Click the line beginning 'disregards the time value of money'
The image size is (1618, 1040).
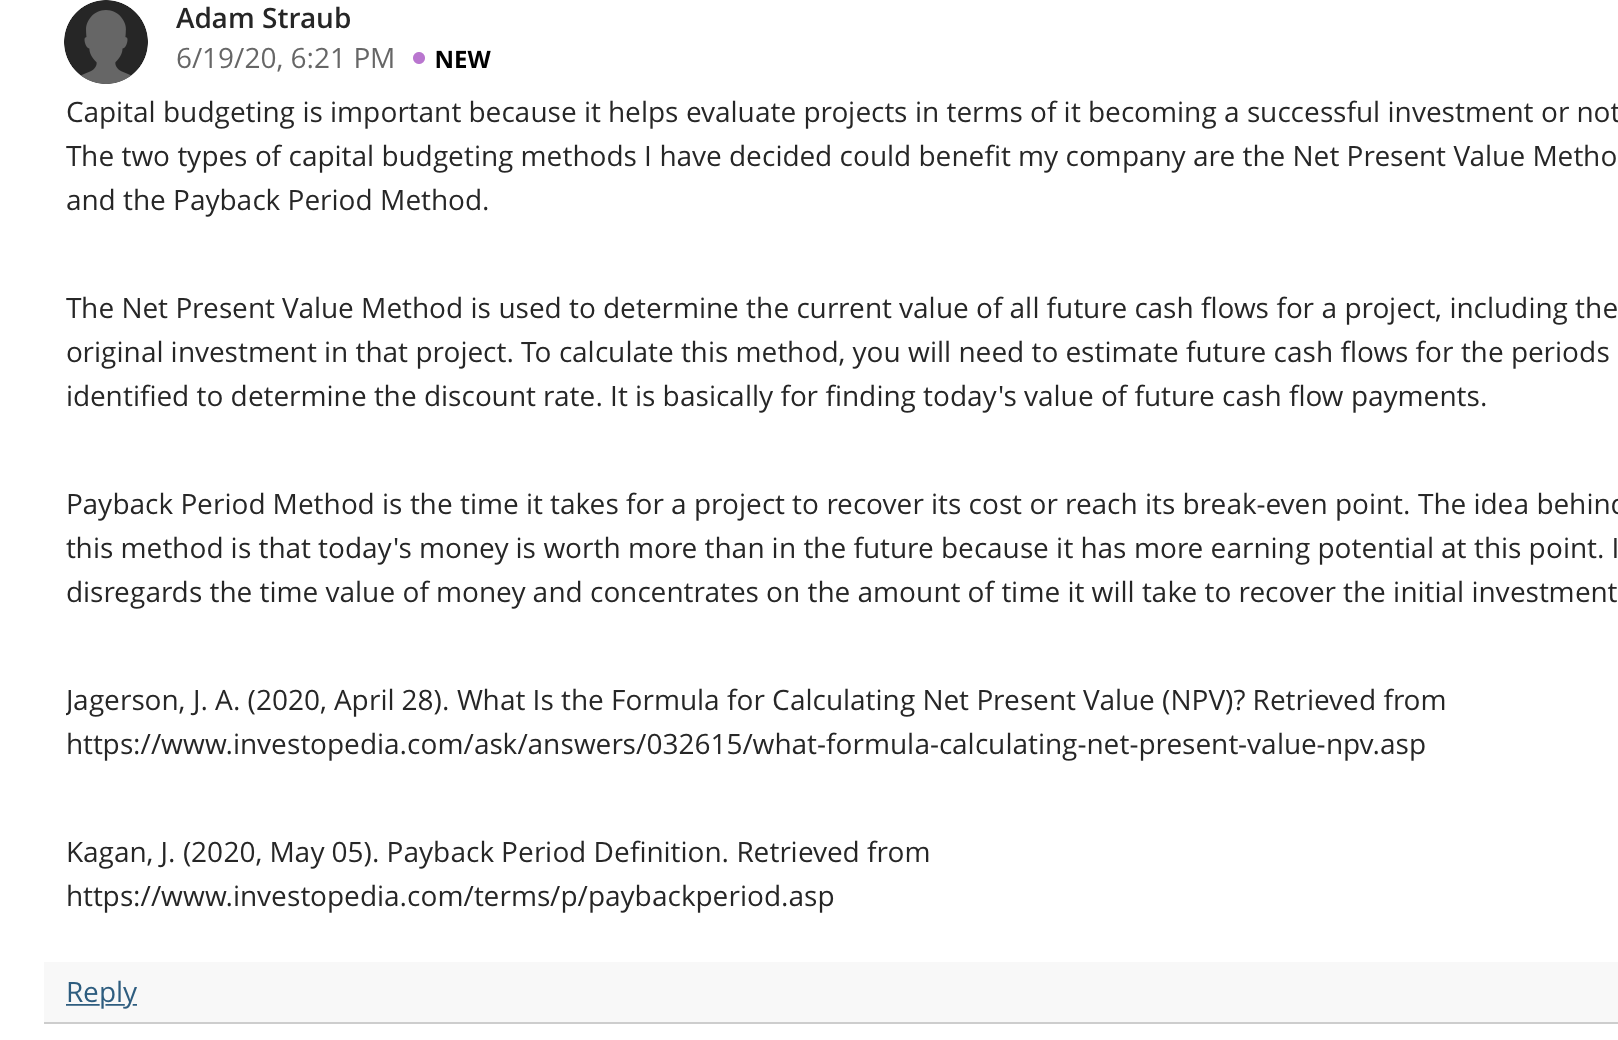click(842, 592)
